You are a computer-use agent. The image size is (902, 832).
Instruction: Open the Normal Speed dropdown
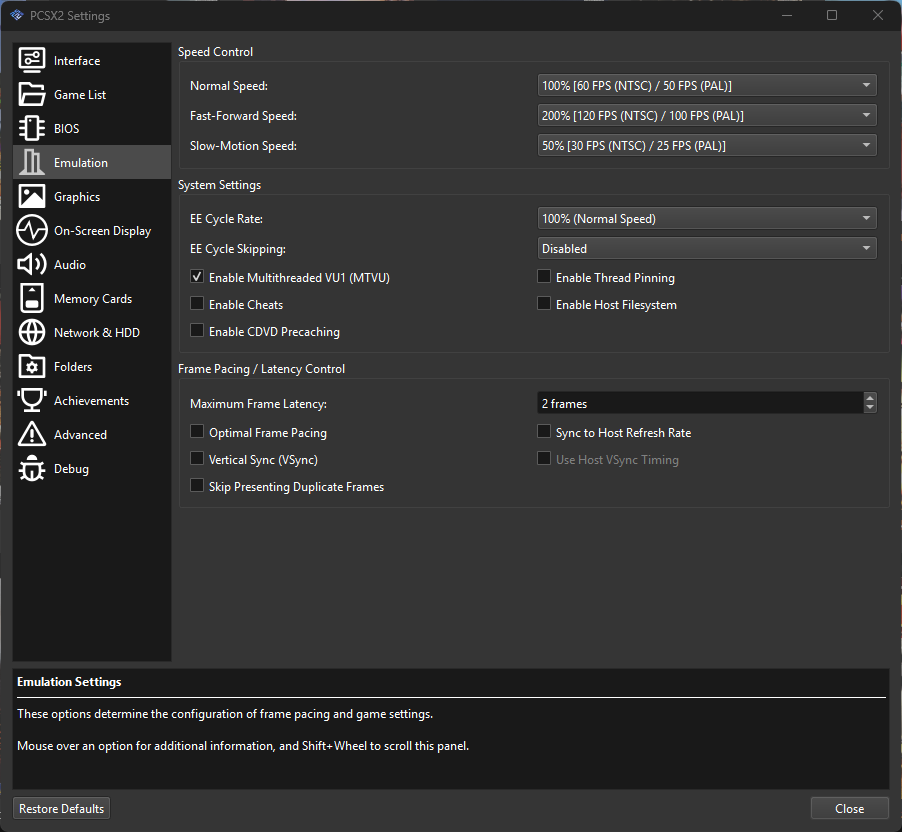tap(707, 85)
